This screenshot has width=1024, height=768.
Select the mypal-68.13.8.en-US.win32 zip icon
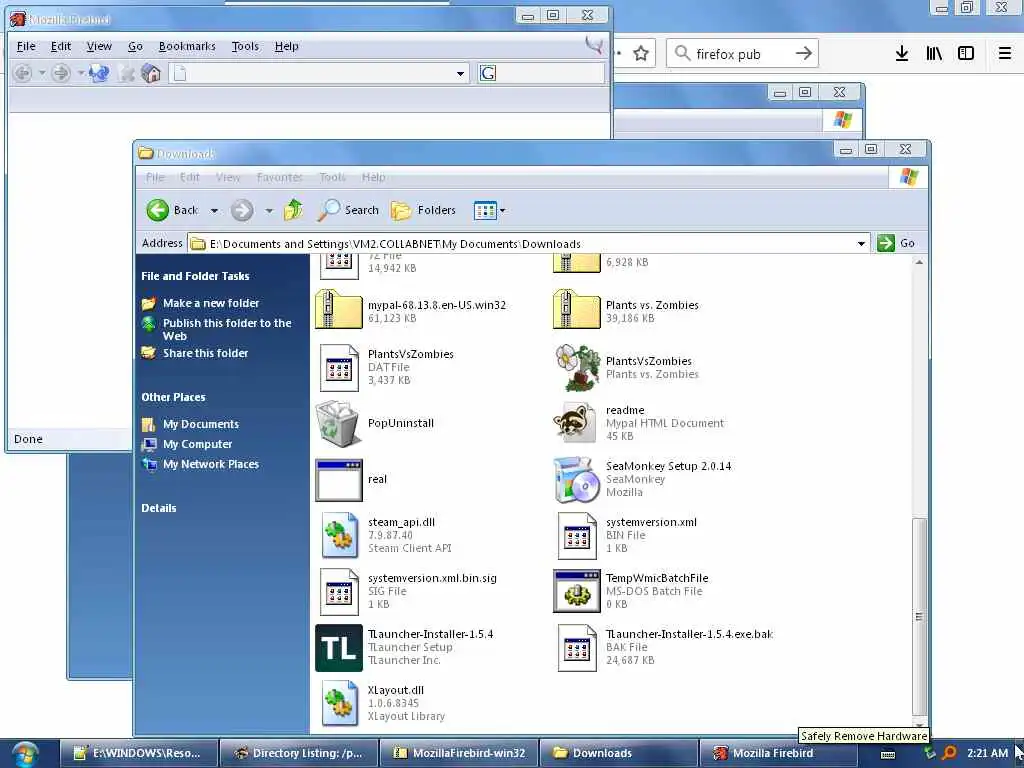[338, 310]
